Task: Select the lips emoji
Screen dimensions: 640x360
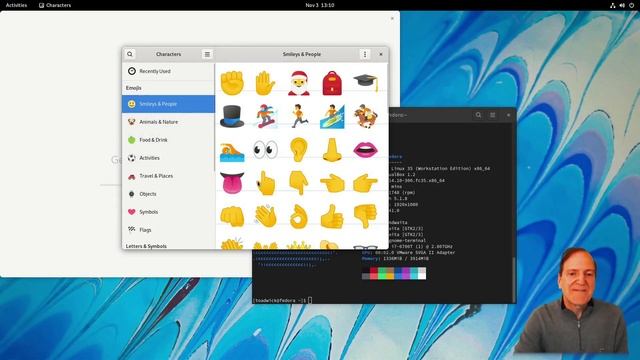Action: coord(365,150)
